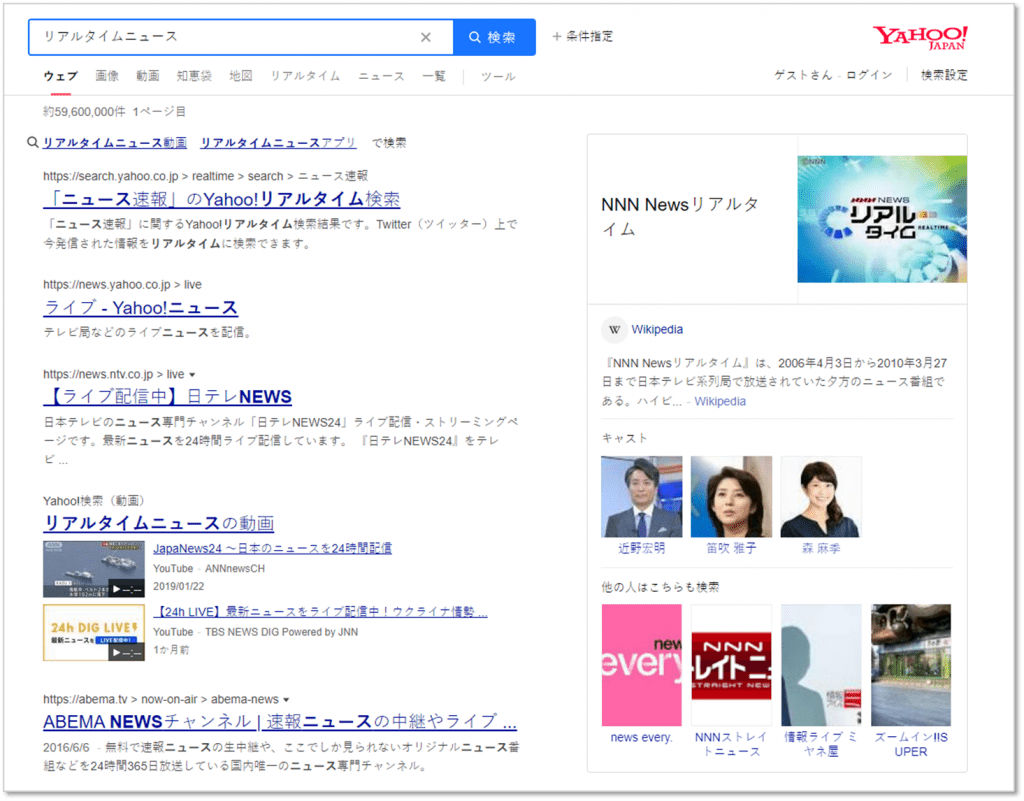Open 【24h LIVE】最新ニュース video link

(x=321, y=612)
